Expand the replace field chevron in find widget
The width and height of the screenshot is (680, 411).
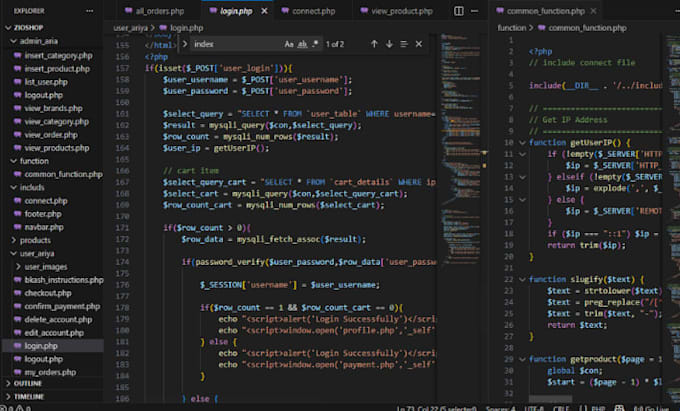pyautogui.click(x=184, y=44)
